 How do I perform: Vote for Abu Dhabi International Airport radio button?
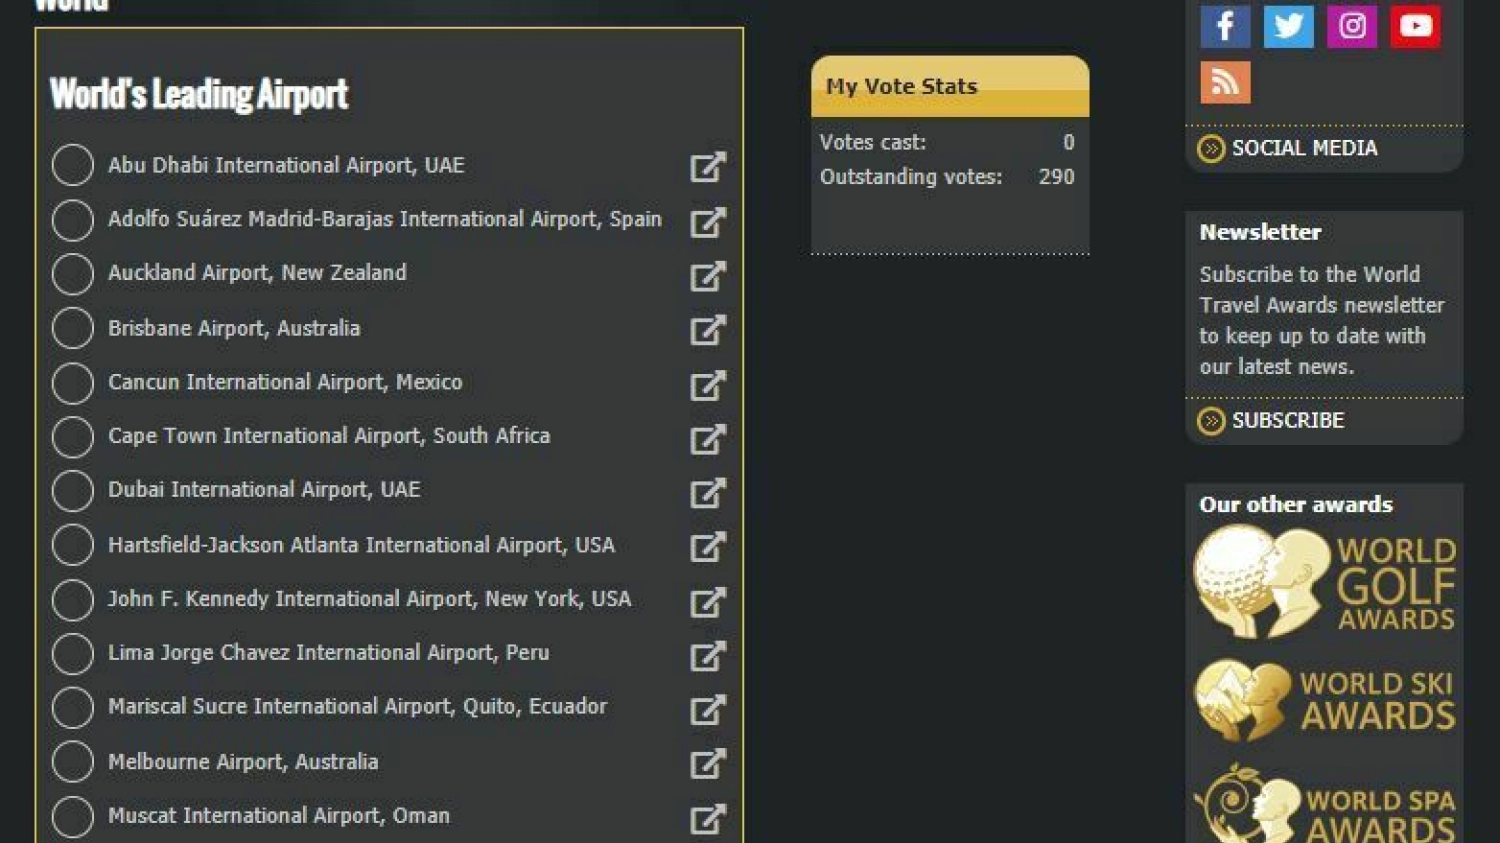(73, 165)
